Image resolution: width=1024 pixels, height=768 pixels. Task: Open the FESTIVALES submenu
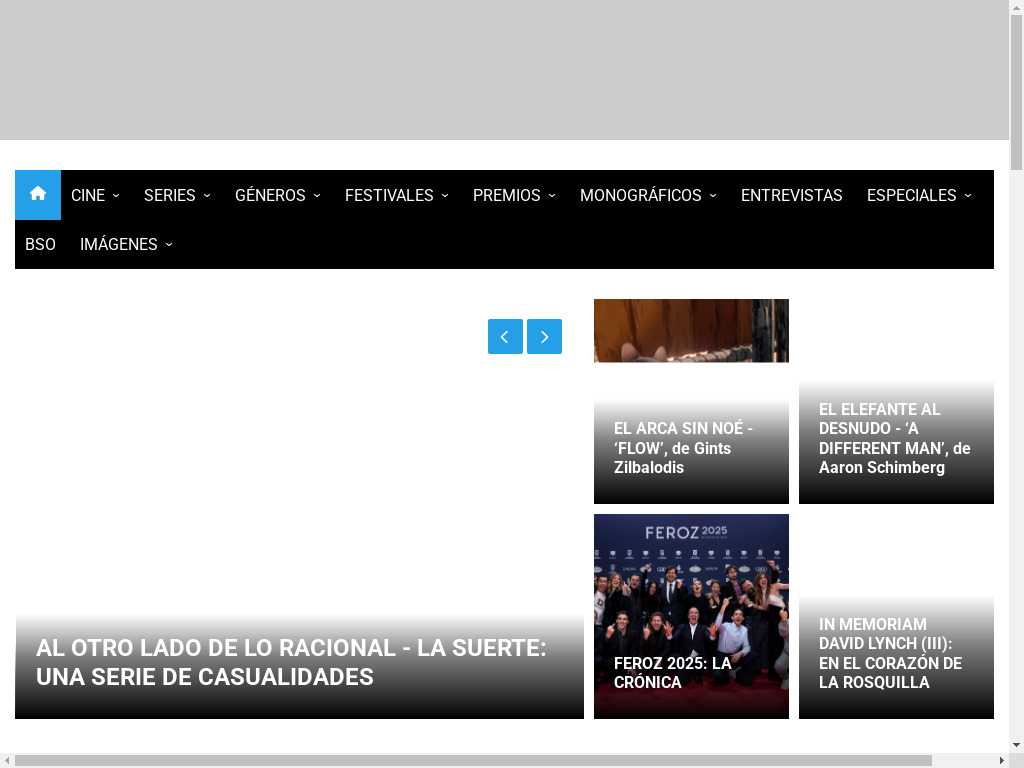(x=396, y=195)
